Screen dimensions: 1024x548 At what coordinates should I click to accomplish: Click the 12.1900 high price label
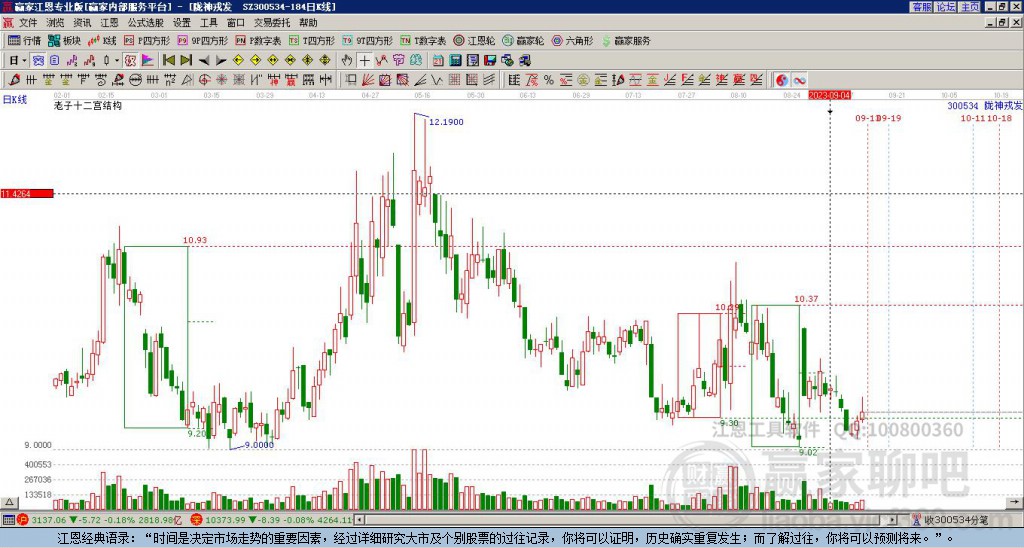[x=446, y=122]
